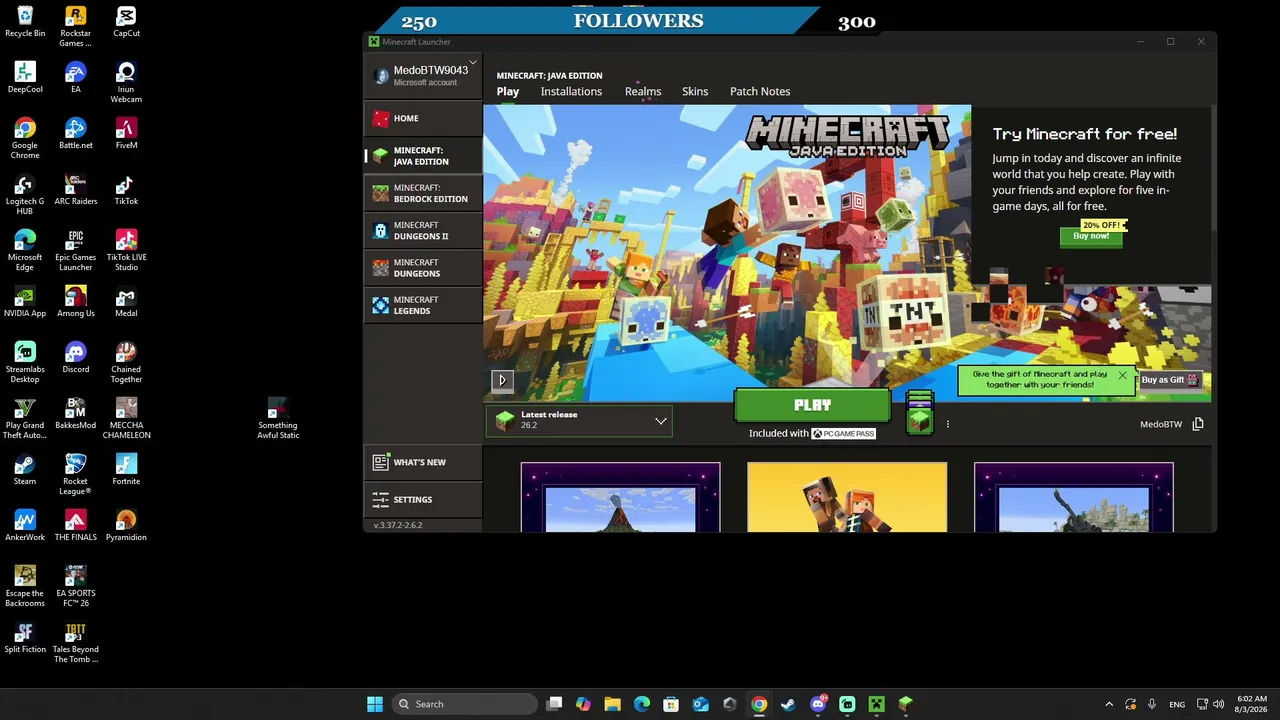
Task: Open the dragon skeleton news thumbnail
Action: [1074, 497]
